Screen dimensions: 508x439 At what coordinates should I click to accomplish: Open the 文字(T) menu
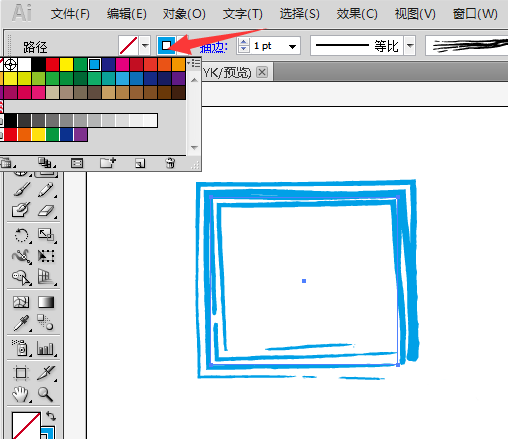tap(243, 14)
